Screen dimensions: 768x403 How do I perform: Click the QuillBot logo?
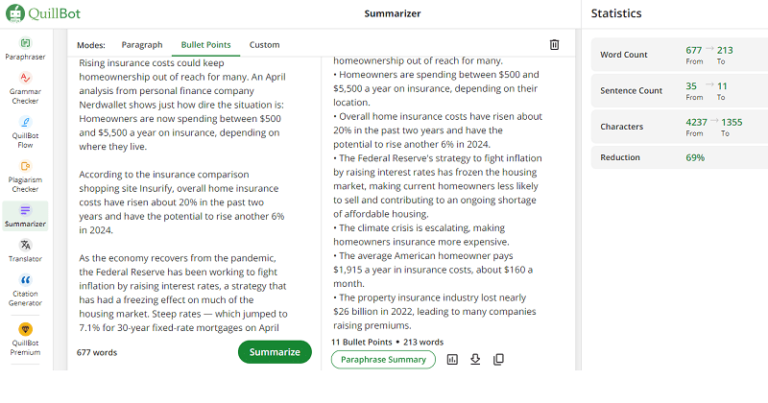[44, 13]
